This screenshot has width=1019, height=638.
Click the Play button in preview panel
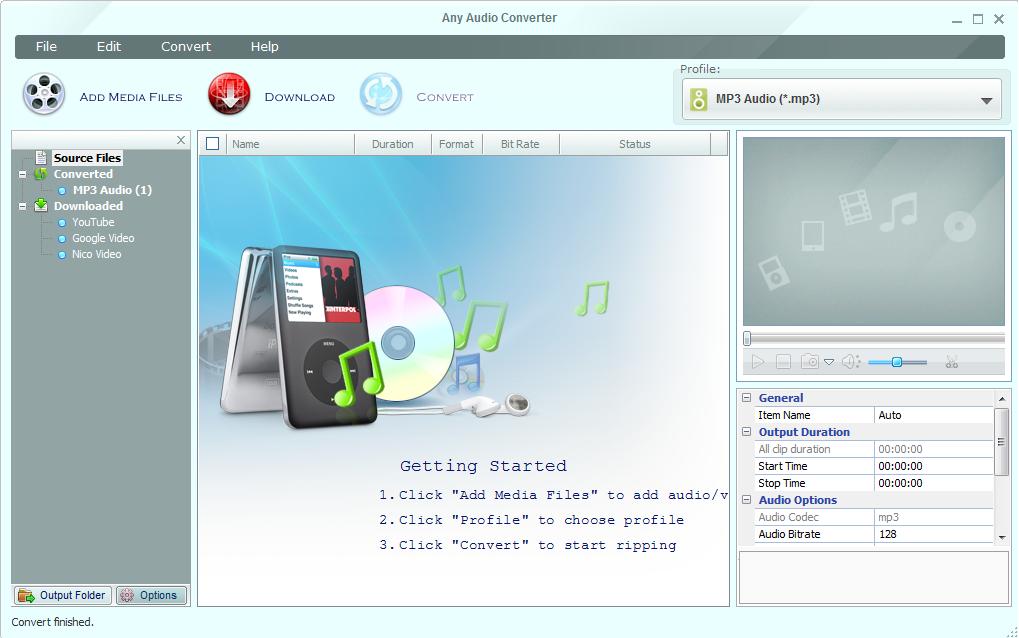758,362
